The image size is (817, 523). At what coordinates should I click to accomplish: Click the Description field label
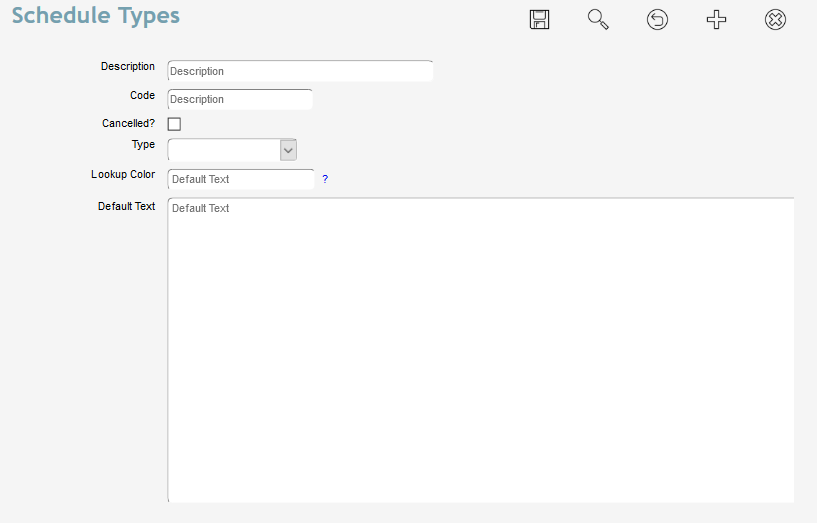pyautogui.click(x=128, y=66)
